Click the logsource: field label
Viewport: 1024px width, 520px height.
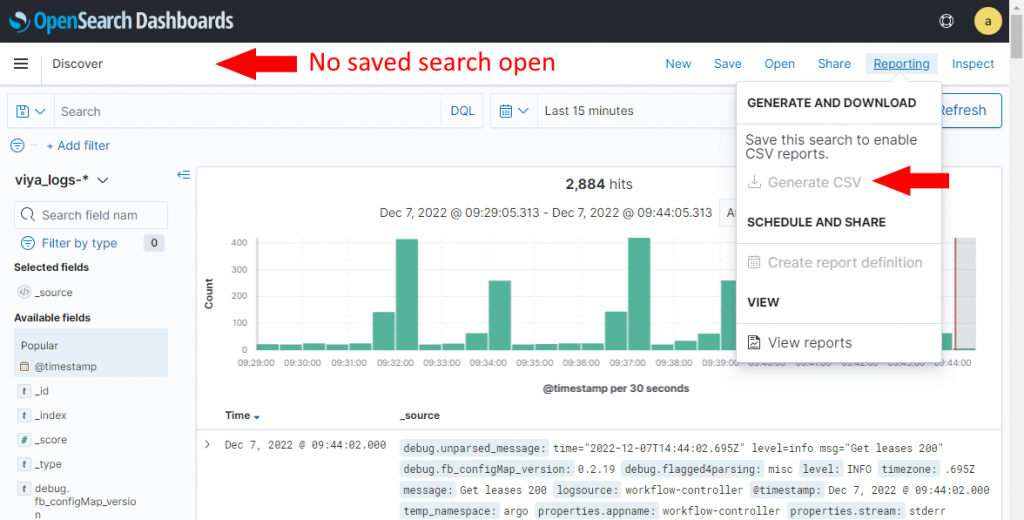click(588, 490)
